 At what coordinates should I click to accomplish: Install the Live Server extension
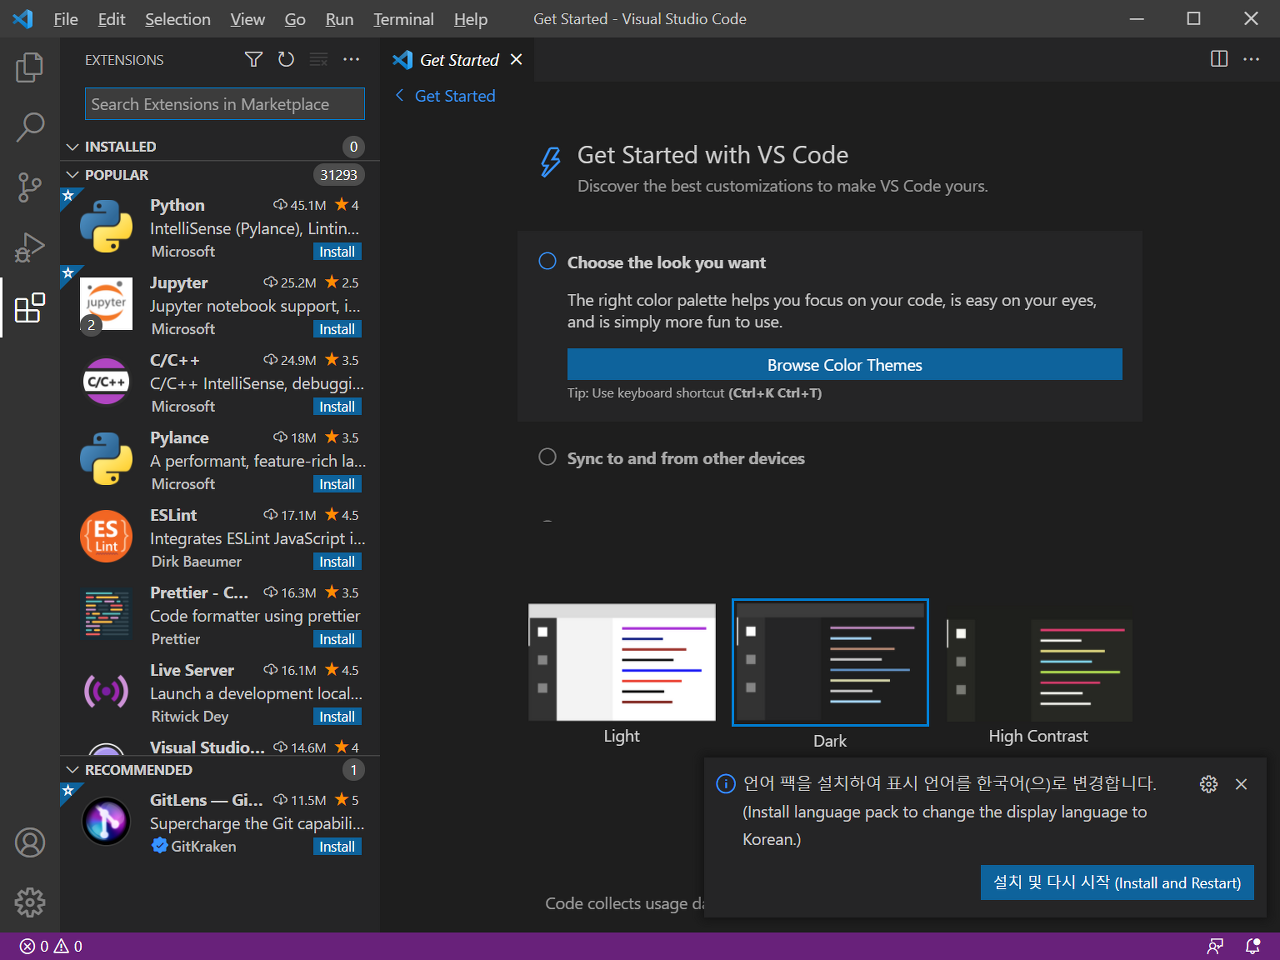(337, 717)
